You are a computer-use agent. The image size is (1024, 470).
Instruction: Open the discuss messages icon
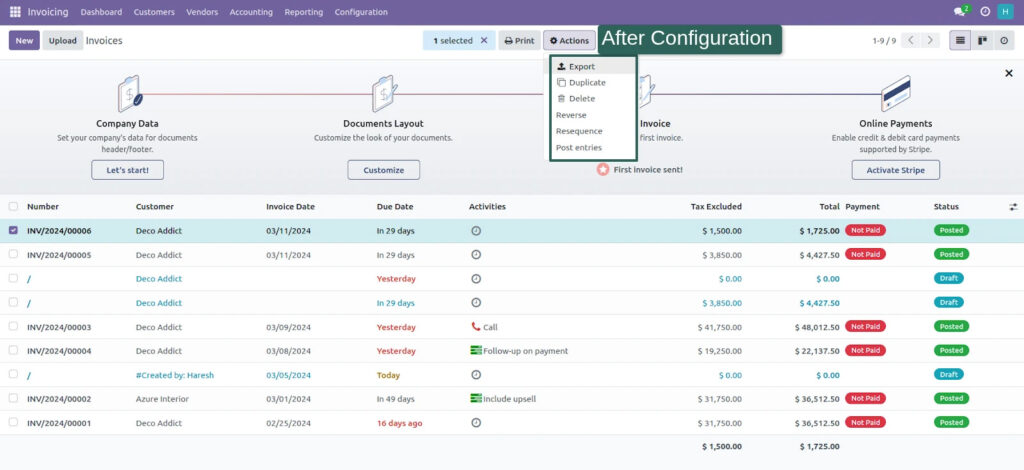tap(960, 12)
